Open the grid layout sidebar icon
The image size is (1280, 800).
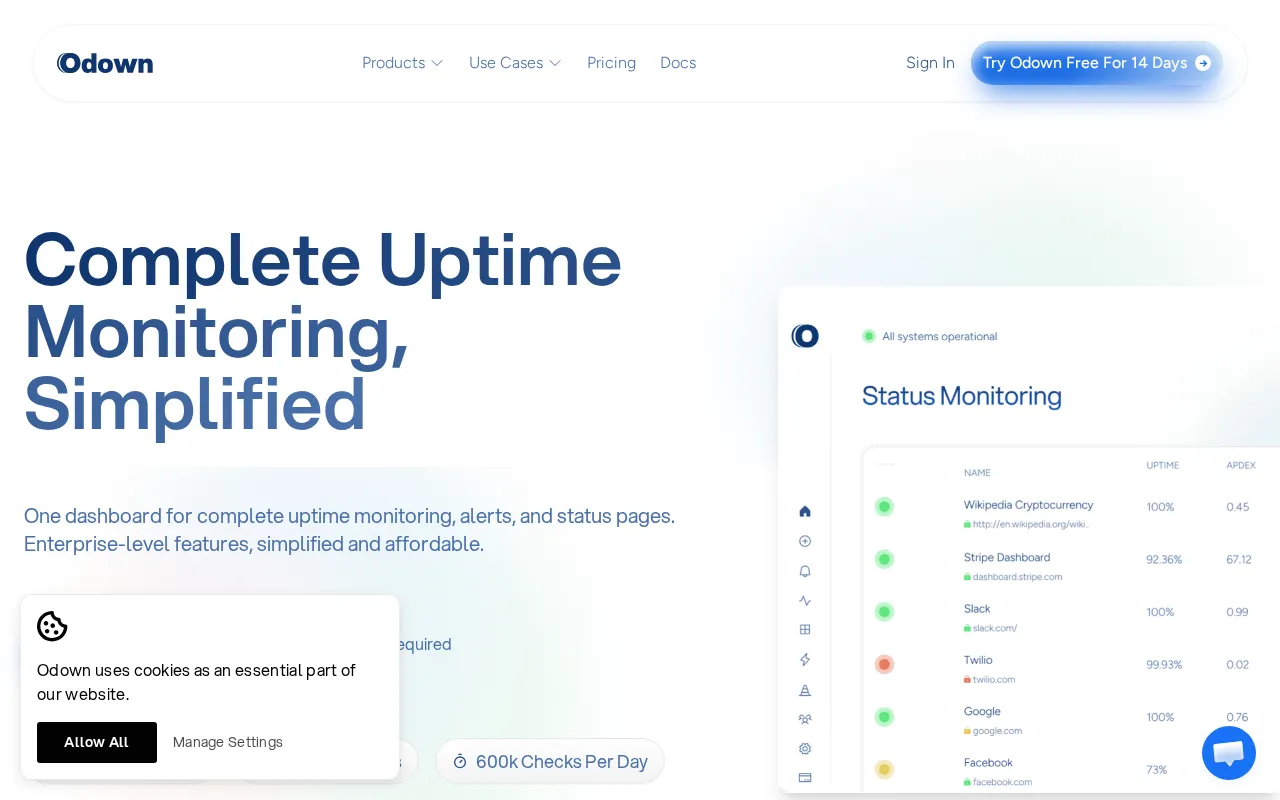(805, 630)
